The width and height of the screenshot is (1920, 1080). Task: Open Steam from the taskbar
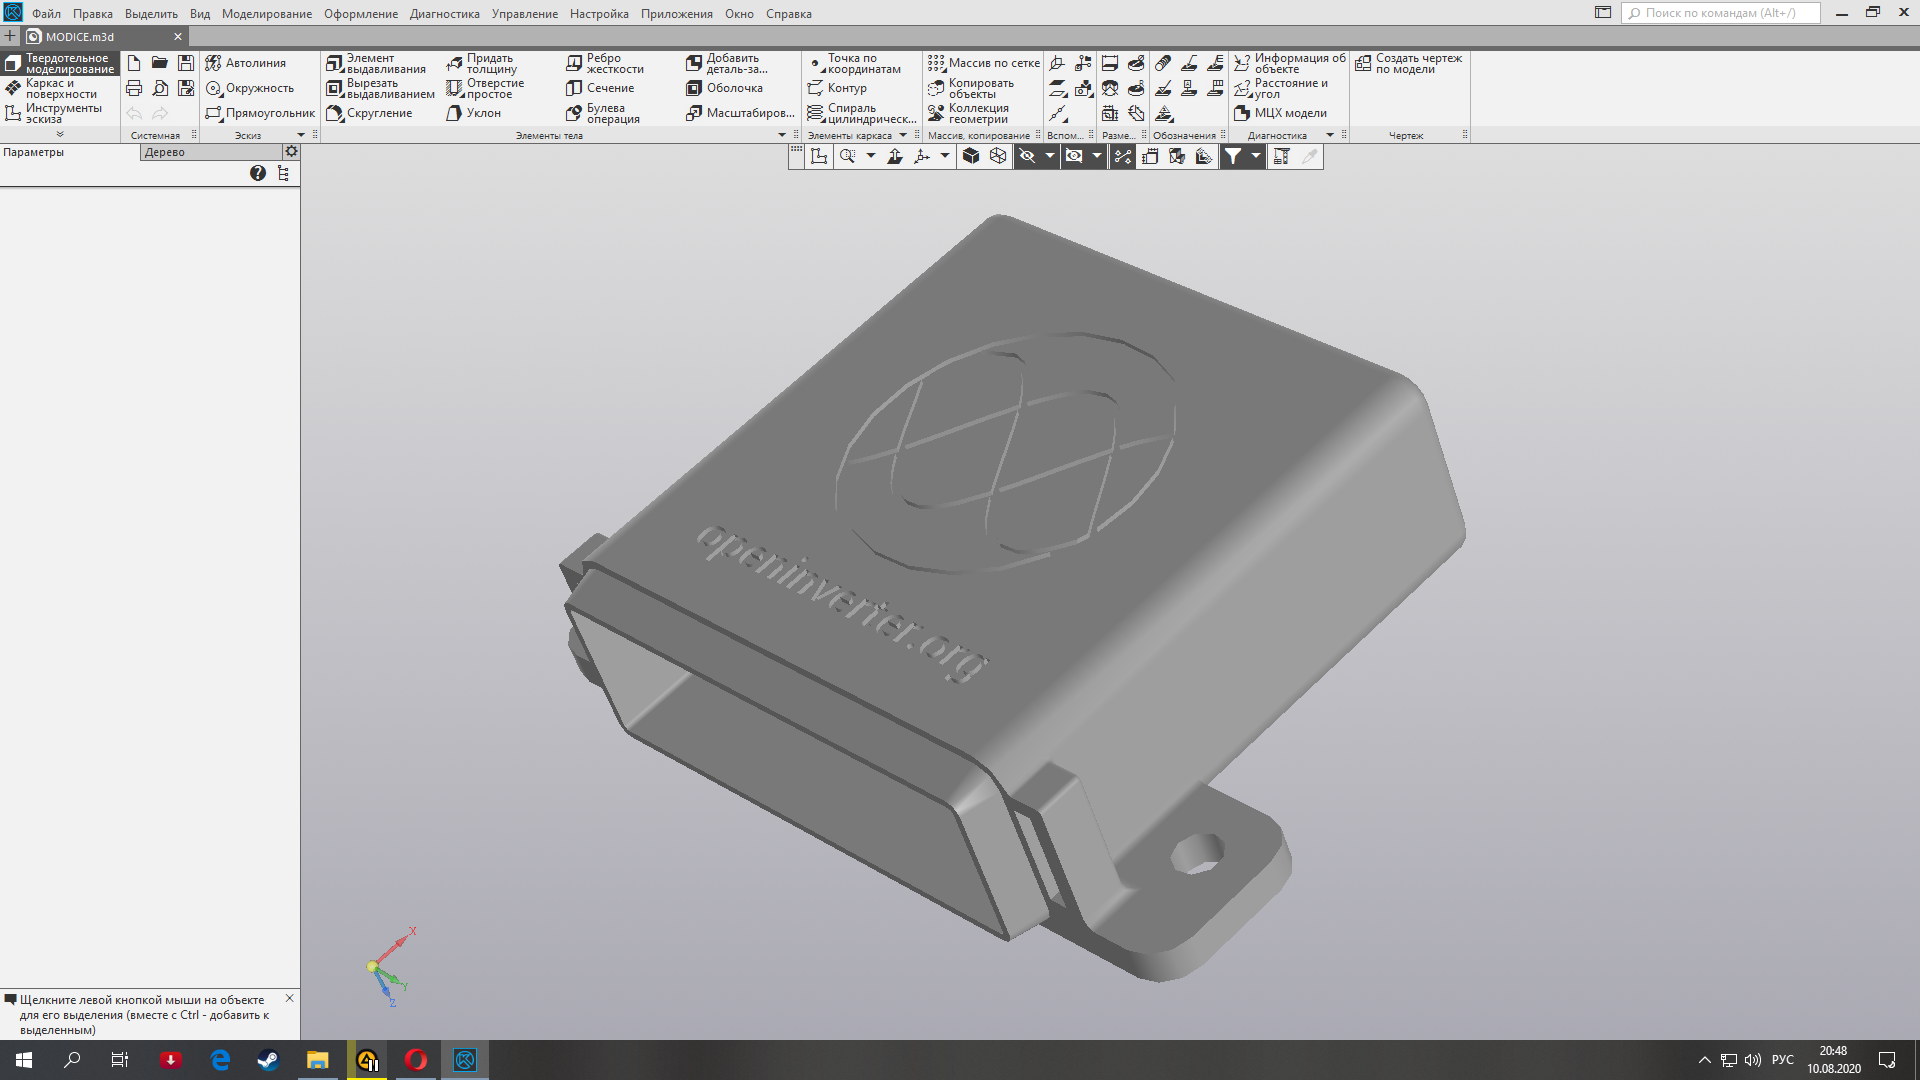click(x=268, y=1060)
